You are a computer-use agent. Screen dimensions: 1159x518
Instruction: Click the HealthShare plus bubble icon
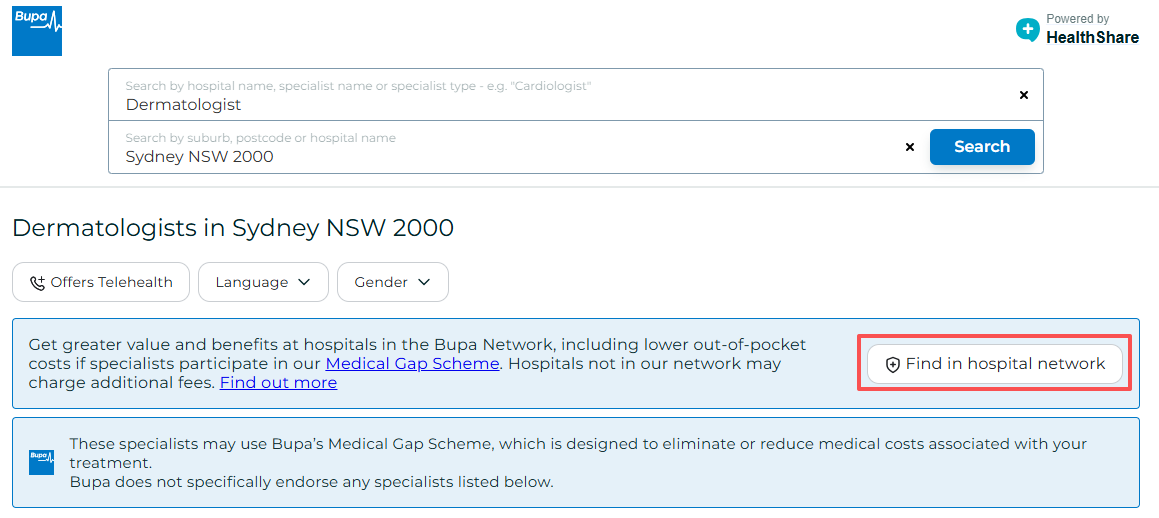pos(1027,29)
